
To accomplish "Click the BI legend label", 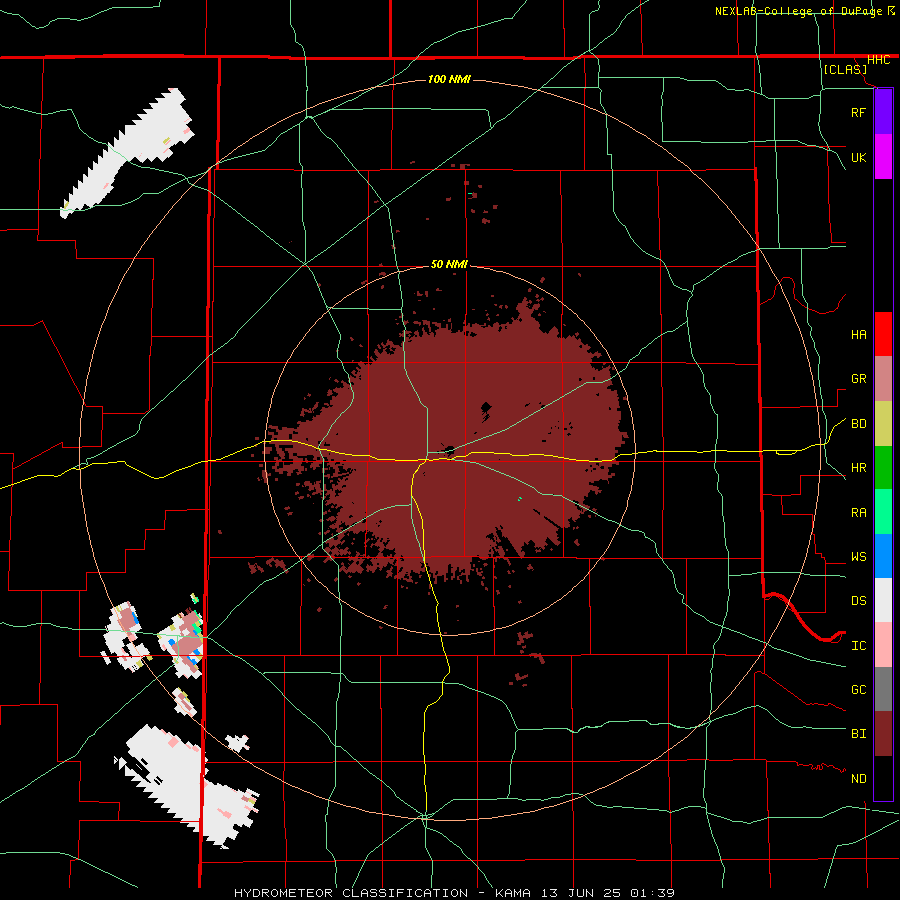I will point(858,734).
